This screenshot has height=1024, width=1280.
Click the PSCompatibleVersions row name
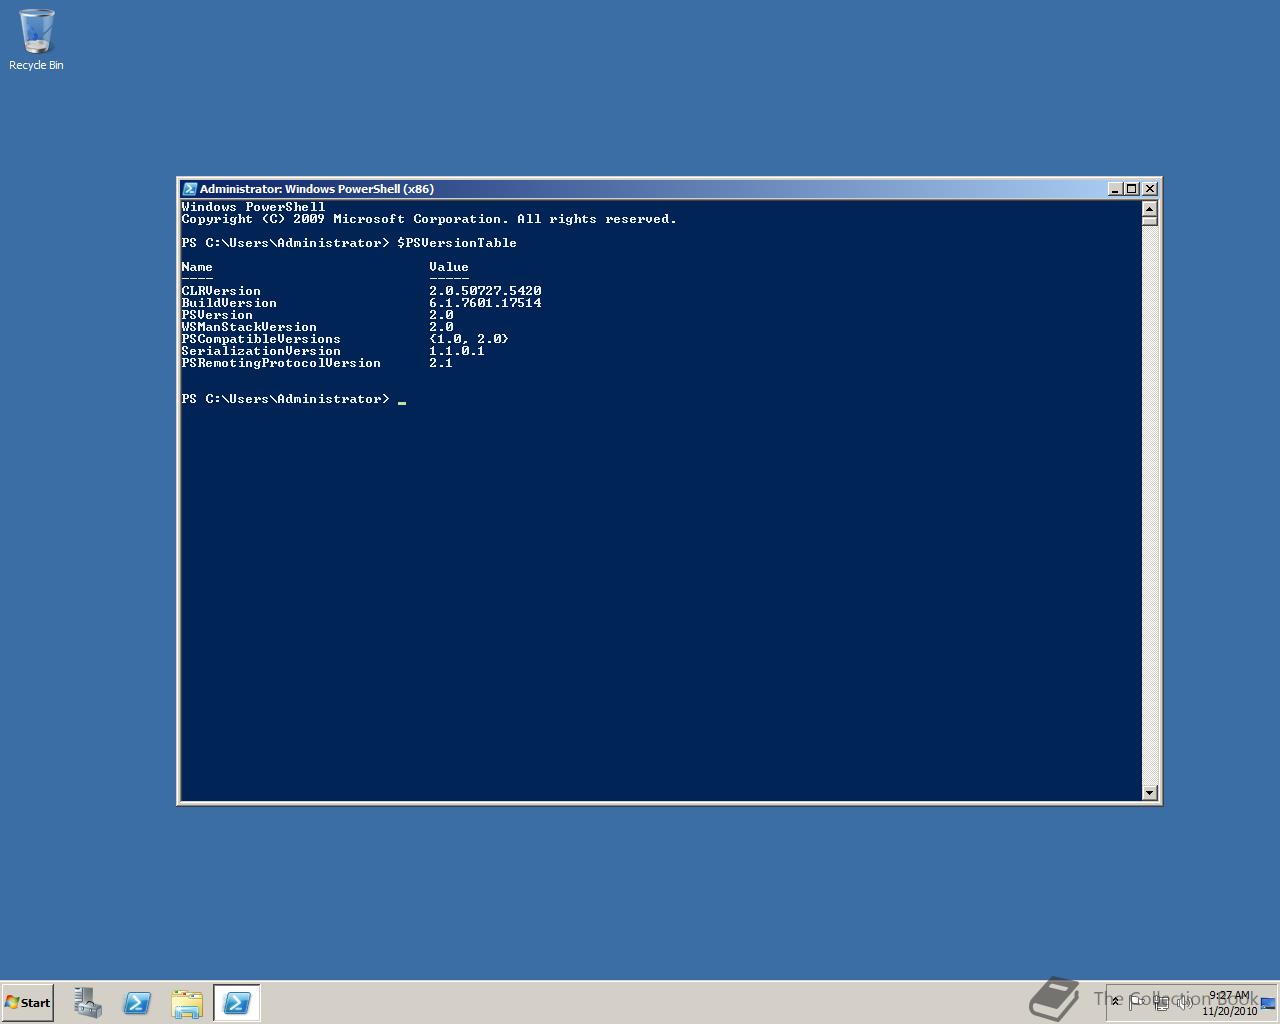(x=261, y=339)
